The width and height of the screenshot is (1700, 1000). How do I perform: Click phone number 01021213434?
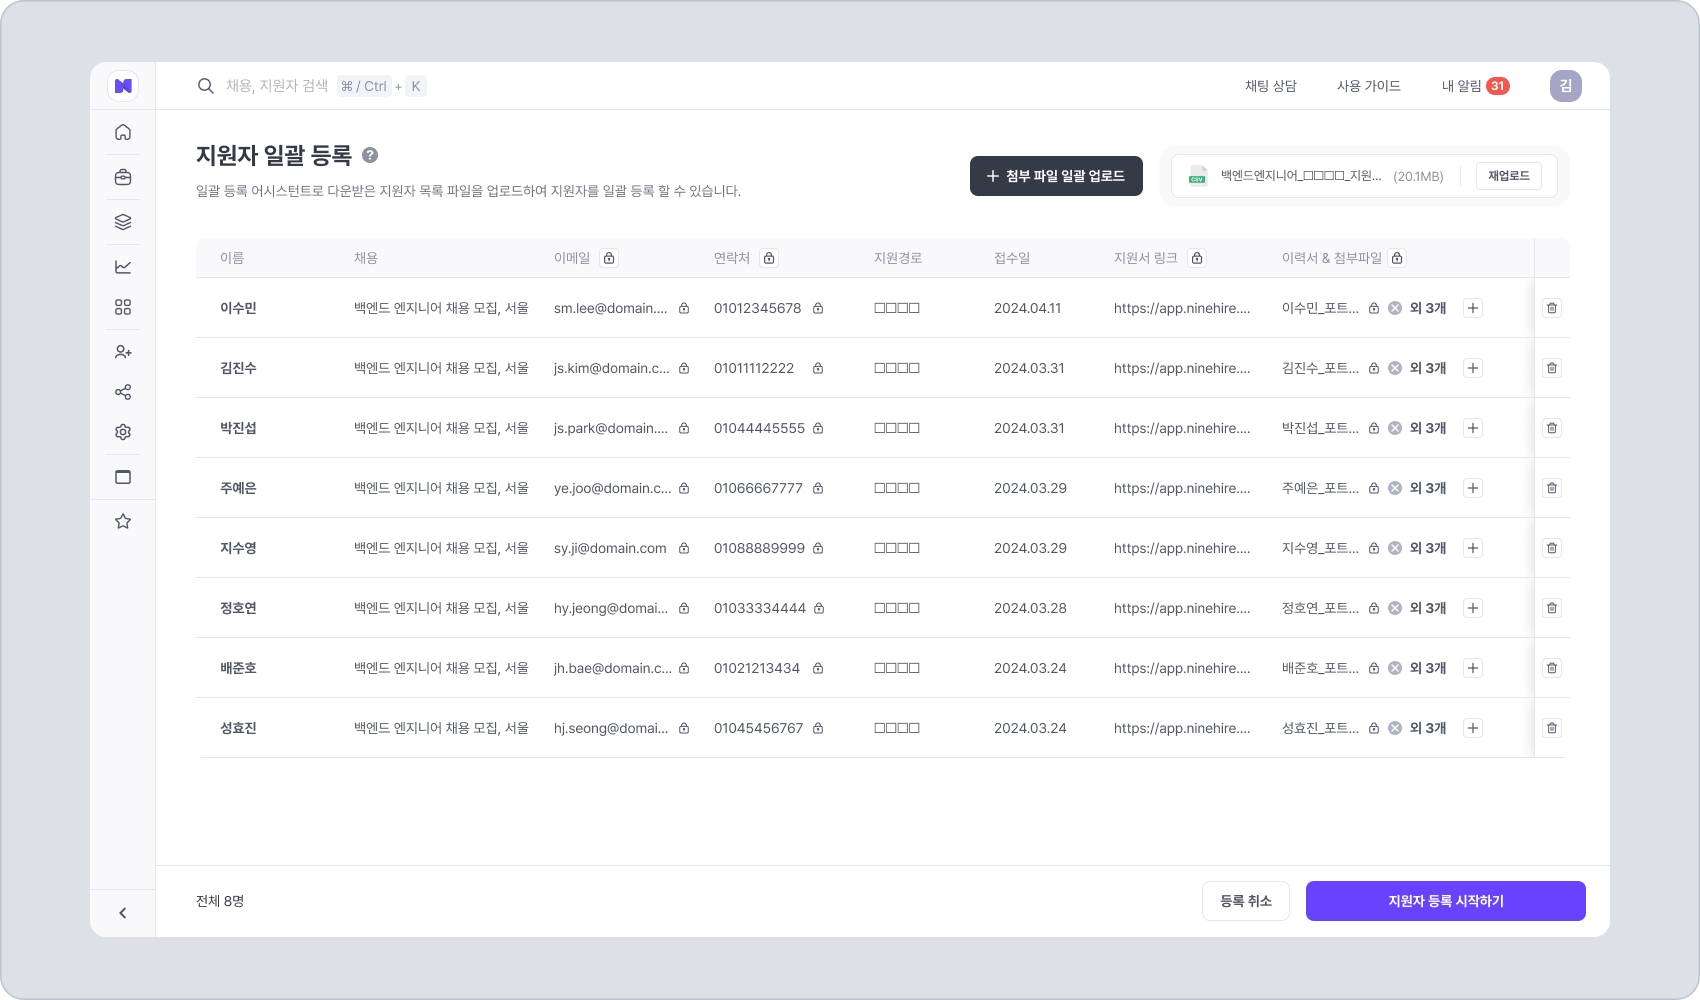757,668
